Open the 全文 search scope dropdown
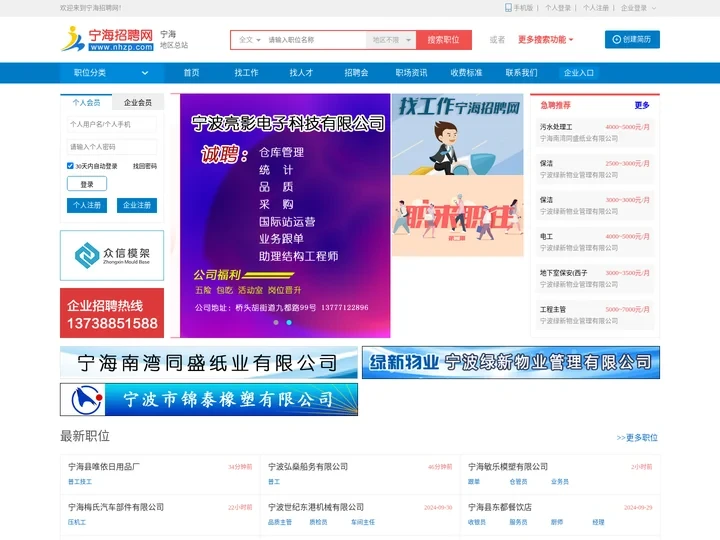The width and height of the screenshot is (720, 540). [x=249, y=40]
